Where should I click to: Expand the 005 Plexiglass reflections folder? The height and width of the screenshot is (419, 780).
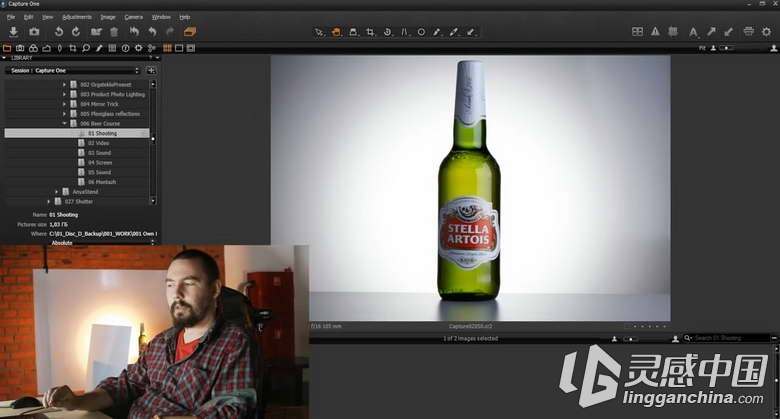click(64, 114)
